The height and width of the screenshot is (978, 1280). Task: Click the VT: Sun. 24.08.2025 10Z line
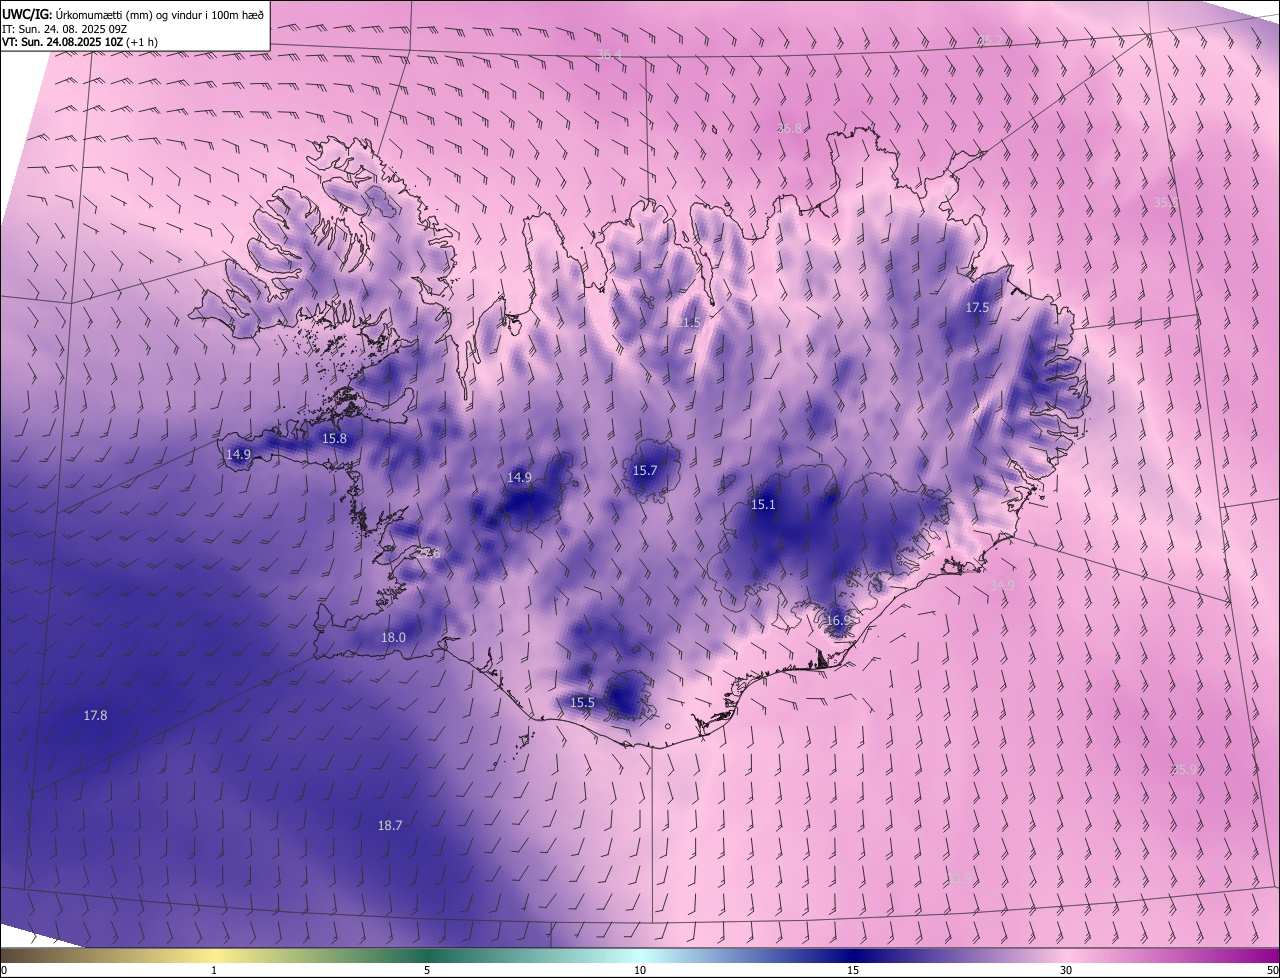click(79, 42)
